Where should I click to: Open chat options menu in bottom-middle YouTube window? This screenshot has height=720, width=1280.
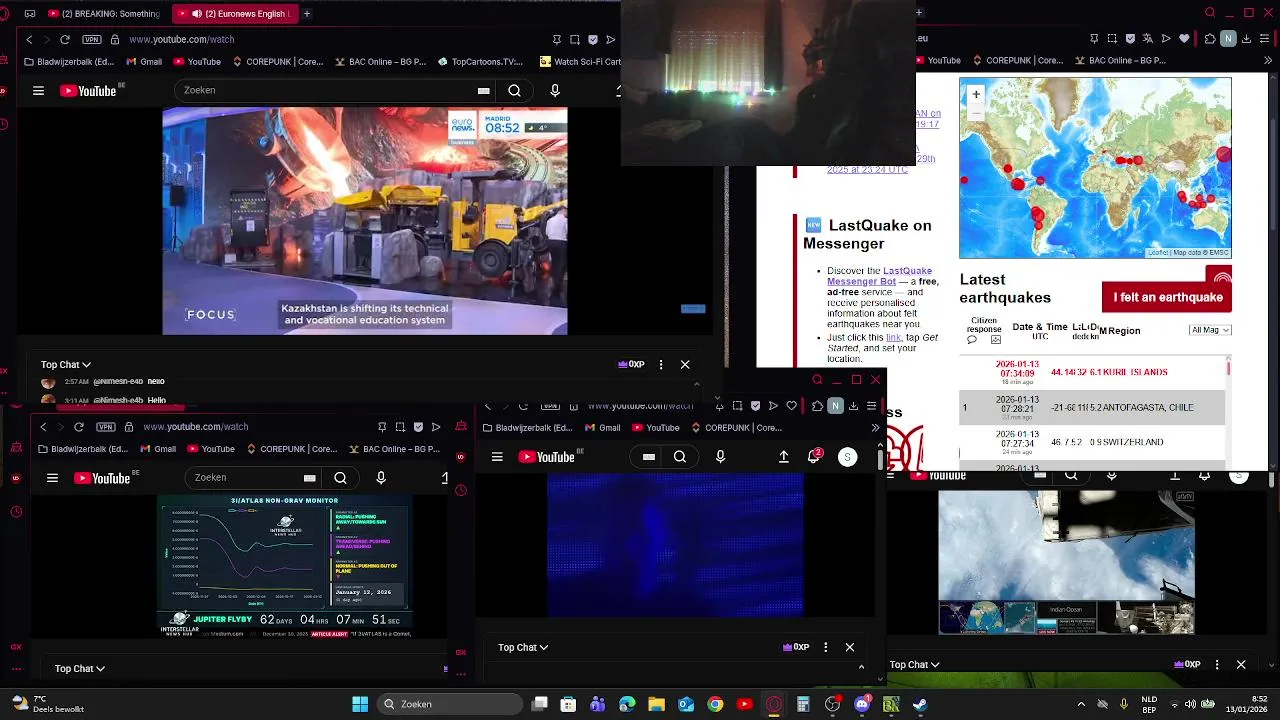(x=825, y=648)
